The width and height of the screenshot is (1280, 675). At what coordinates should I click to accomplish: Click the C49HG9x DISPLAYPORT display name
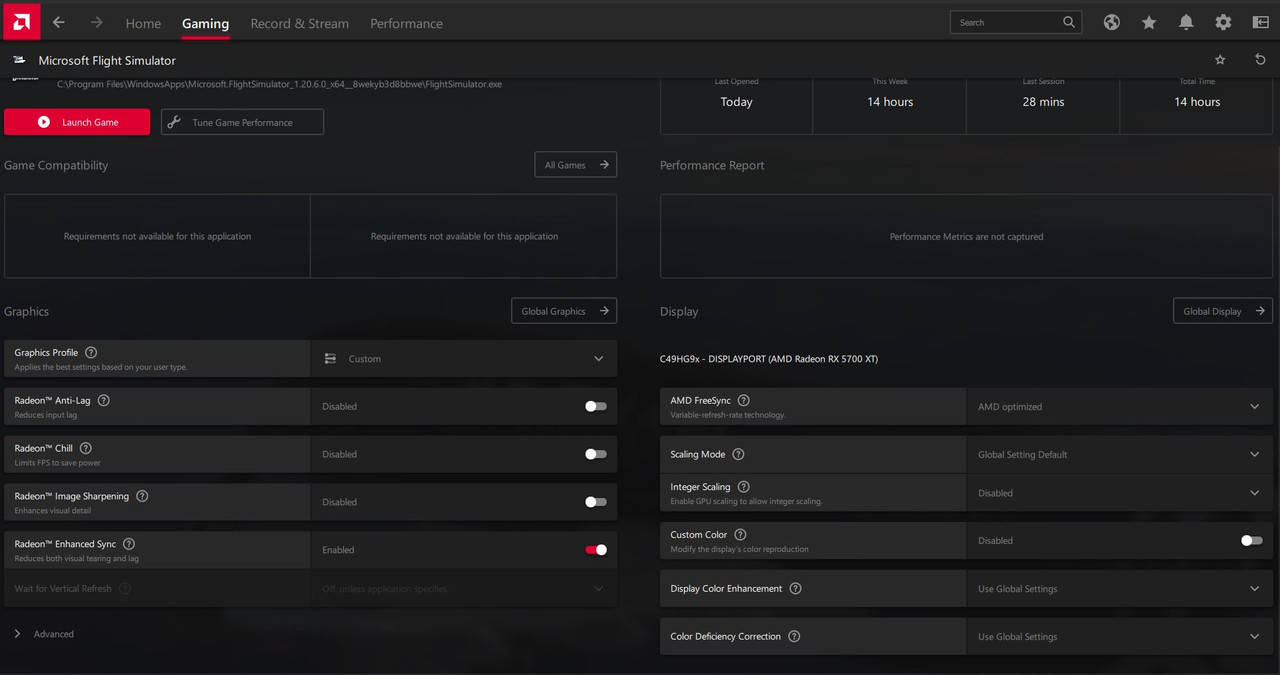(769, 359)
